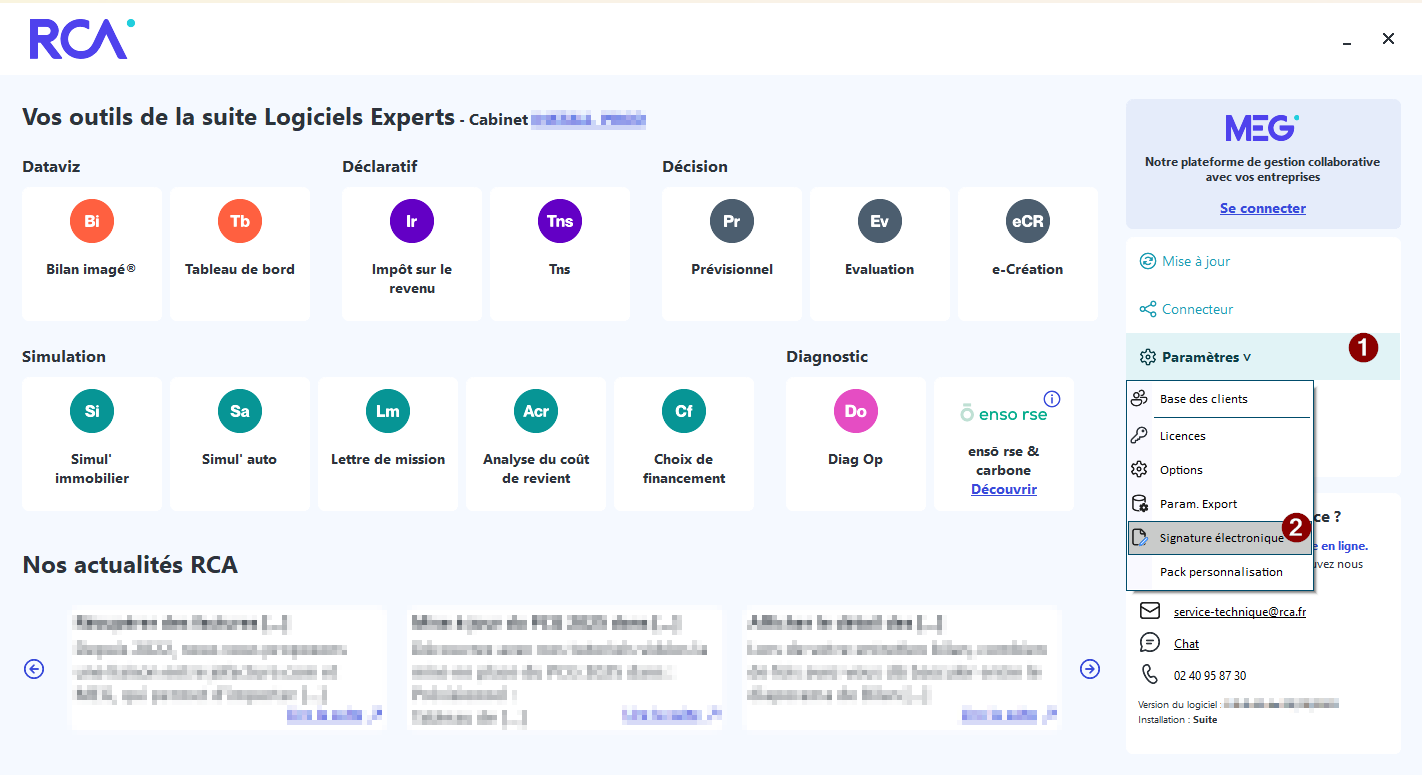Open third news card's read-more link

point(1010,714)
